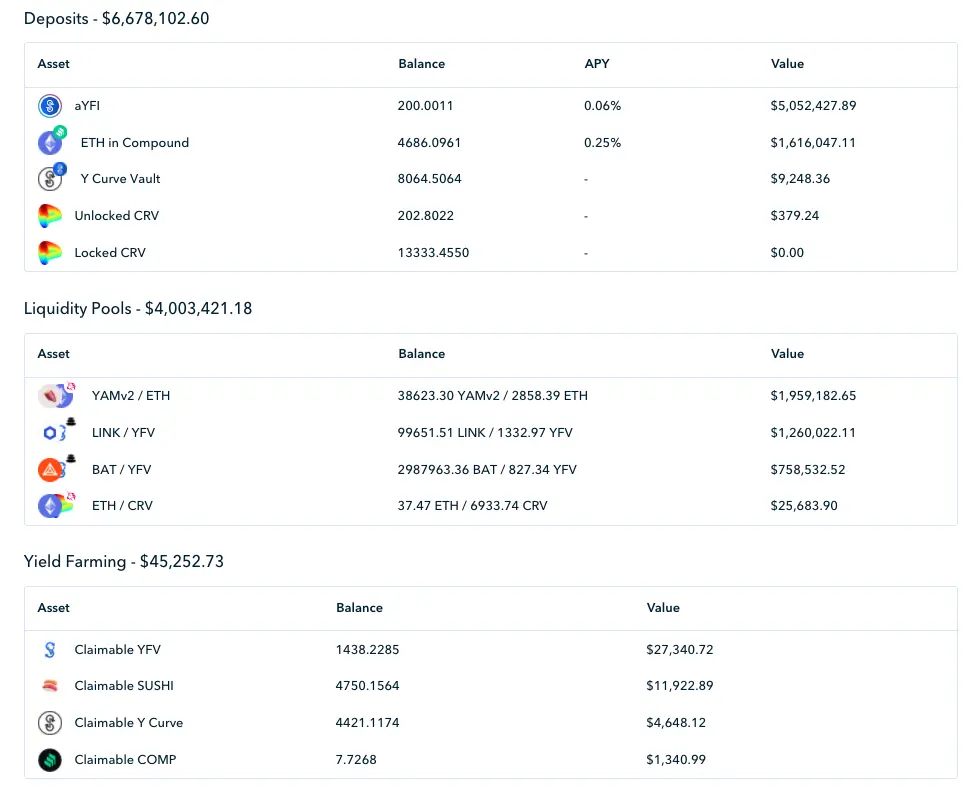Image resolution: width=980 pixels, height=792 pixels.
Task: Click the Claimable Y Curve icon
Action: tap(50, 723)
